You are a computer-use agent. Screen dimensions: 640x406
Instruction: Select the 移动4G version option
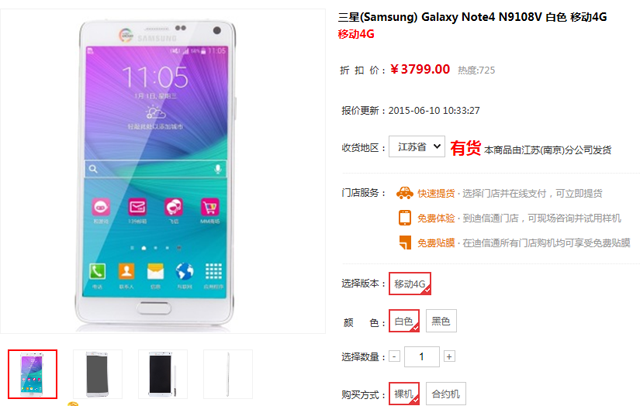[410, 284]
